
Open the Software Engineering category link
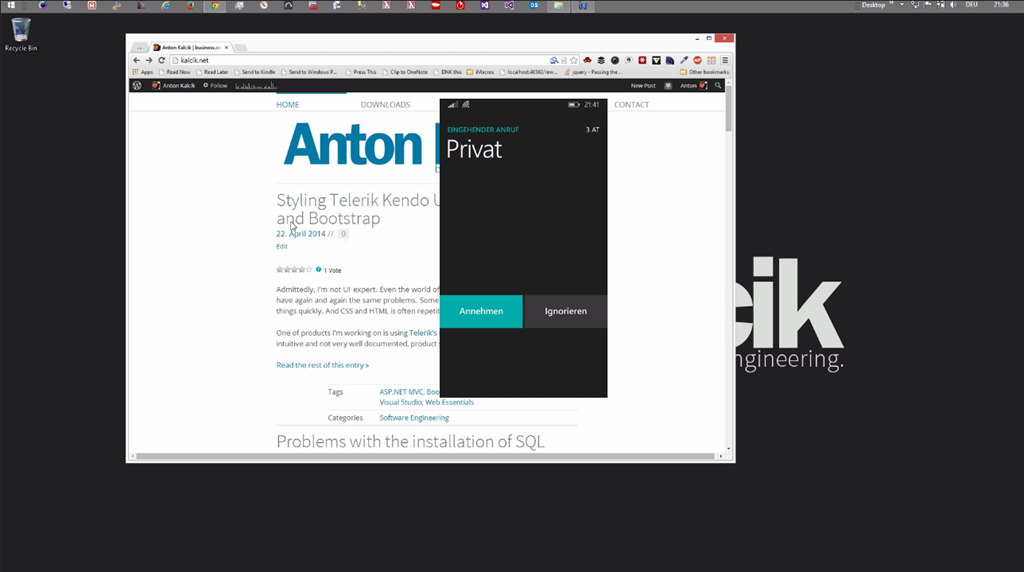pyautogui.click(x=414, y=418)
